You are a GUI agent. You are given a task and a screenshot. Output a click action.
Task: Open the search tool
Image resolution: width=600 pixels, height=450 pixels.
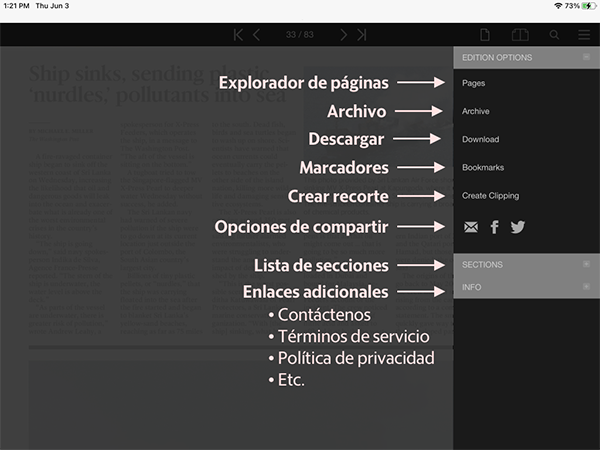(554, 35)
